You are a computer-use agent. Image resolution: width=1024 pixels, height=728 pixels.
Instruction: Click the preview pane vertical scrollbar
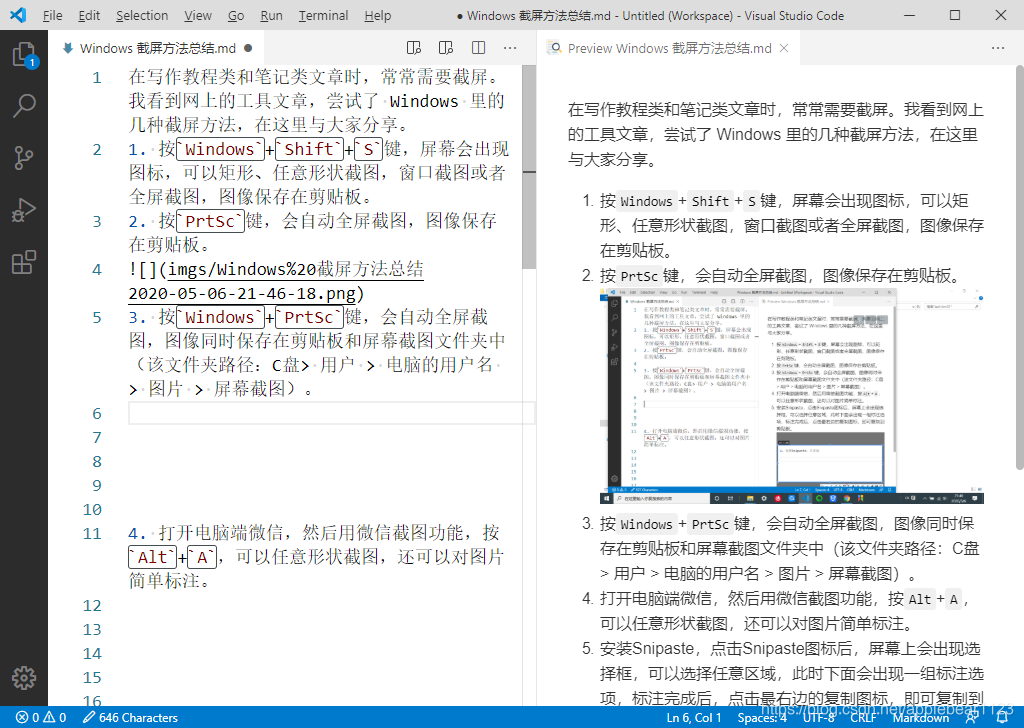[1019, 267]
